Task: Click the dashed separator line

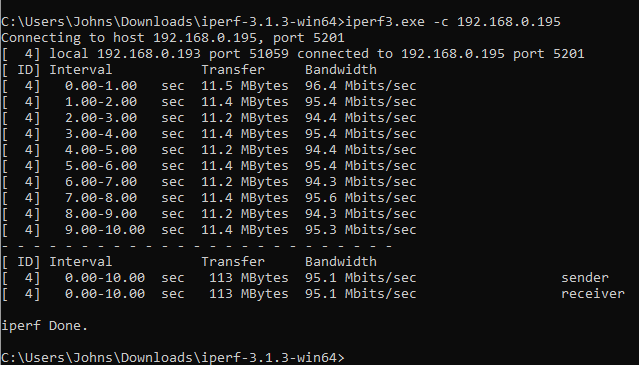Action: [x=197, y=246]
